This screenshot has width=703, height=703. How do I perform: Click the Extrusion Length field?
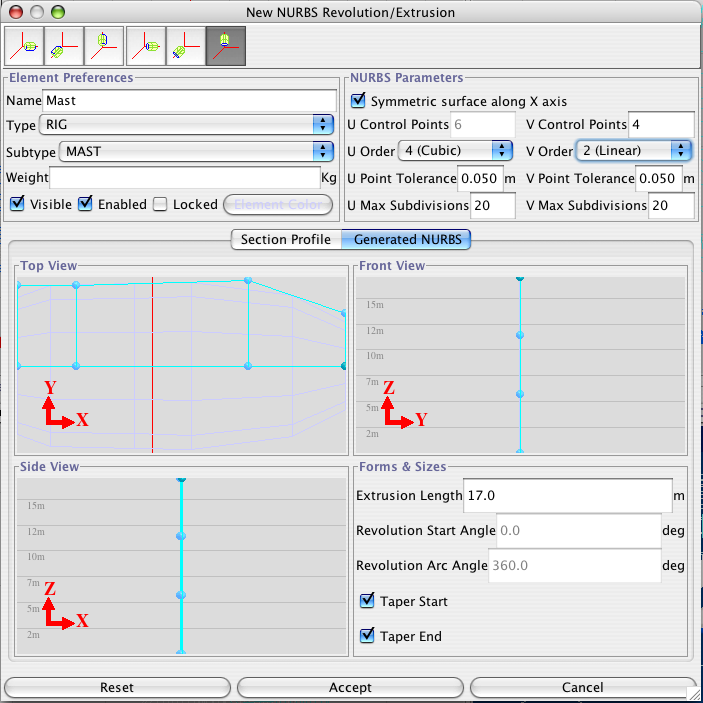(567, 495)
